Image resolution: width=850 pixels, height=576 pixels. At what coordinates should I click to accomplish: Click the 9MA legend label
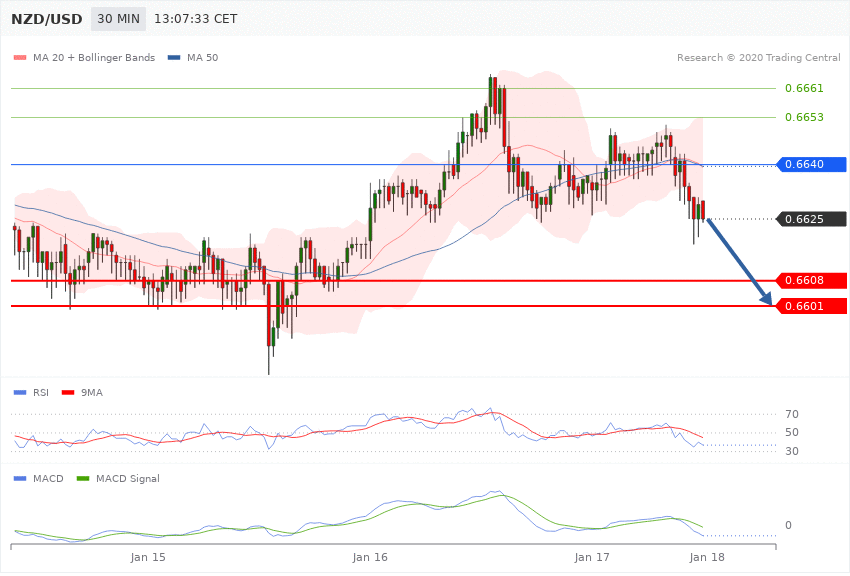pos(92,392)
